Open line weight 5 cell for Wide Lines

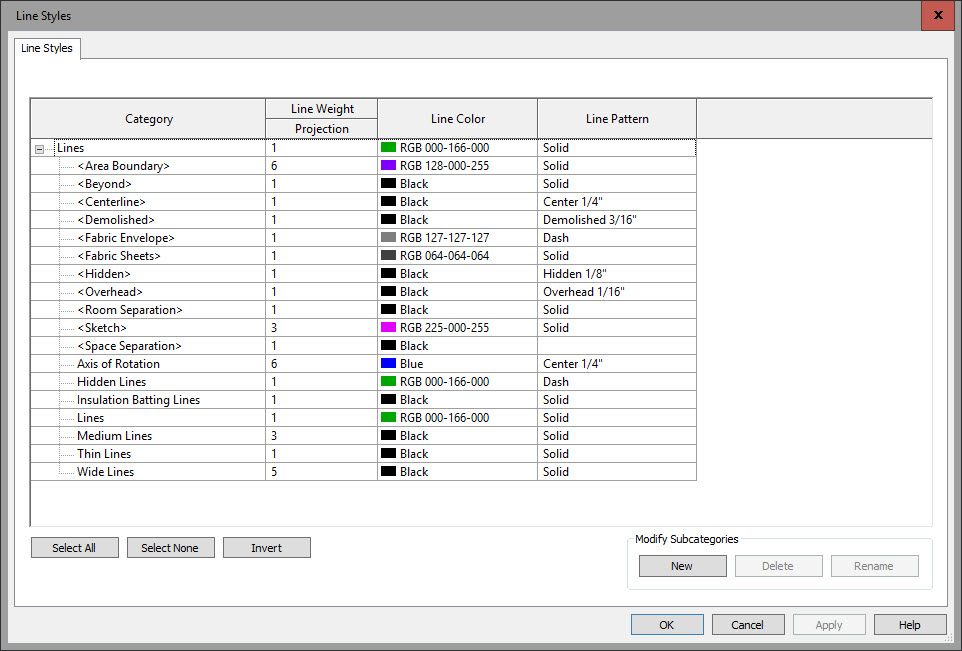(321, 472)
